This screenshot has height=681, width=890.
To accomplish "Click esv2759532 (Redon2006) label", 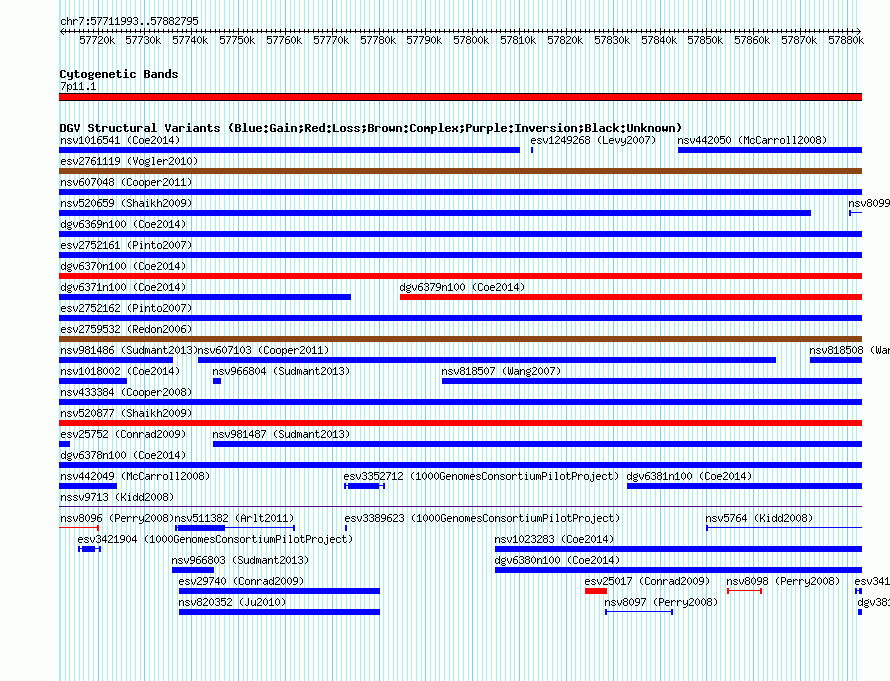I will pos(126,329).
